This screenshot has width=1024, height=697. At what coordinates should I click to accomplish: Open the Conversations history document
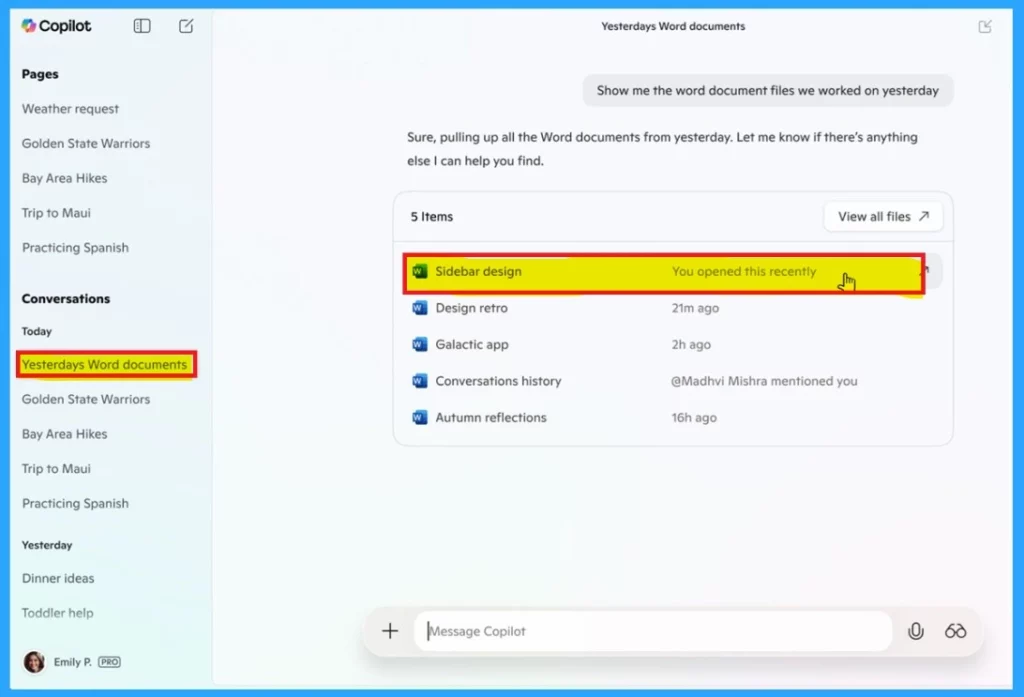[x=673, y=381]
